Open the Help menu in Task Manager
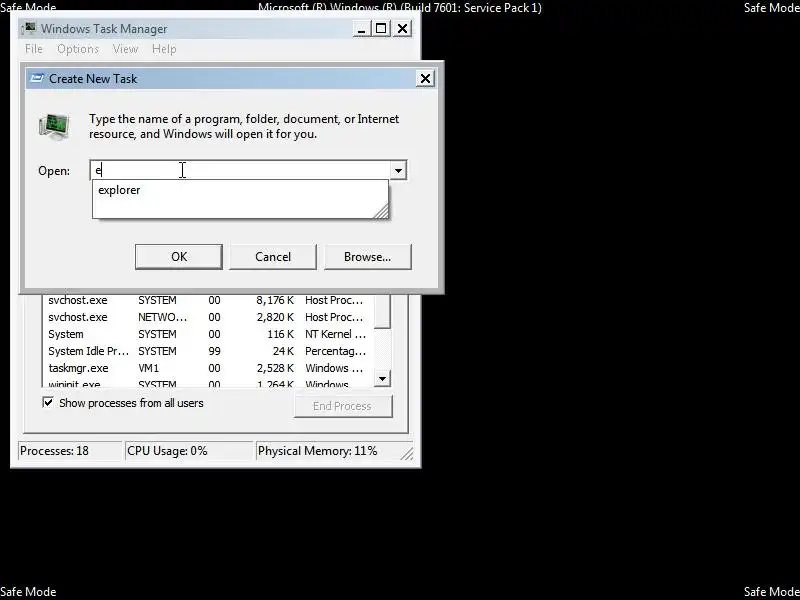The height and width of the screenshot is (600, 800). pos(164,49)
